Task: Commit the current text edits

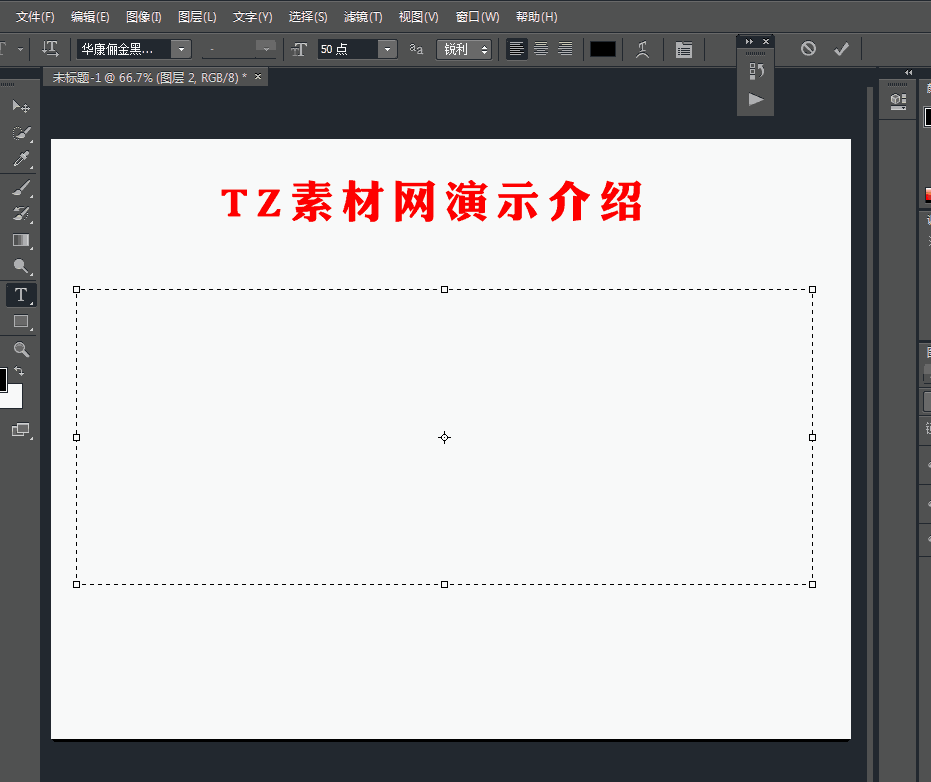Action: [841, 49]
